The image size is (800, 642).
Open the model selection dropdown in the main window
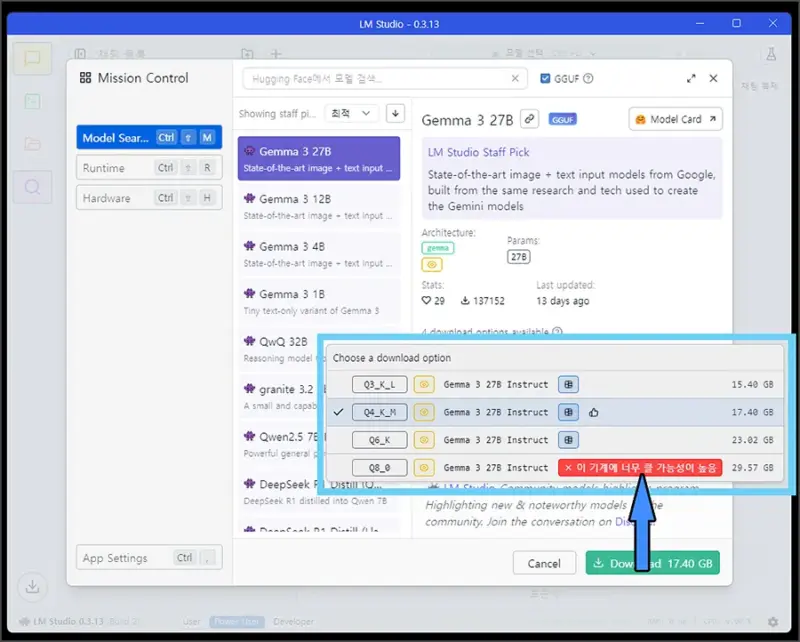(x=543, y=54)
